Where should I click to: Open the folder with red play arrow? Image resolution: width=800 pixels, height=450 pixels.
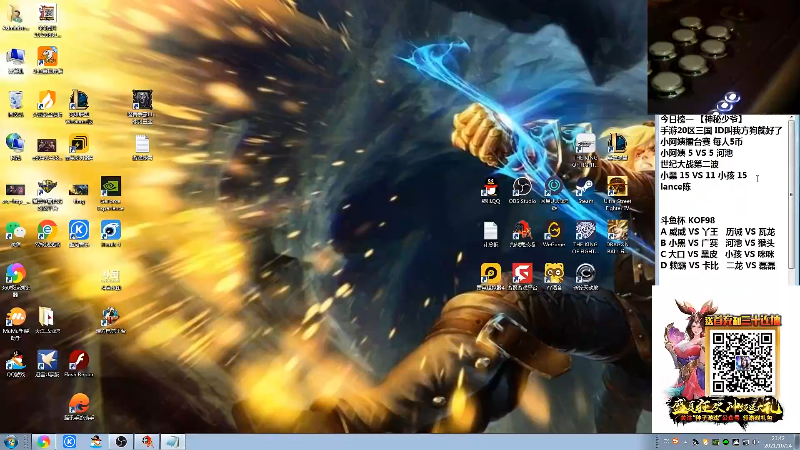pyautogui.click(x=47, y=320)
